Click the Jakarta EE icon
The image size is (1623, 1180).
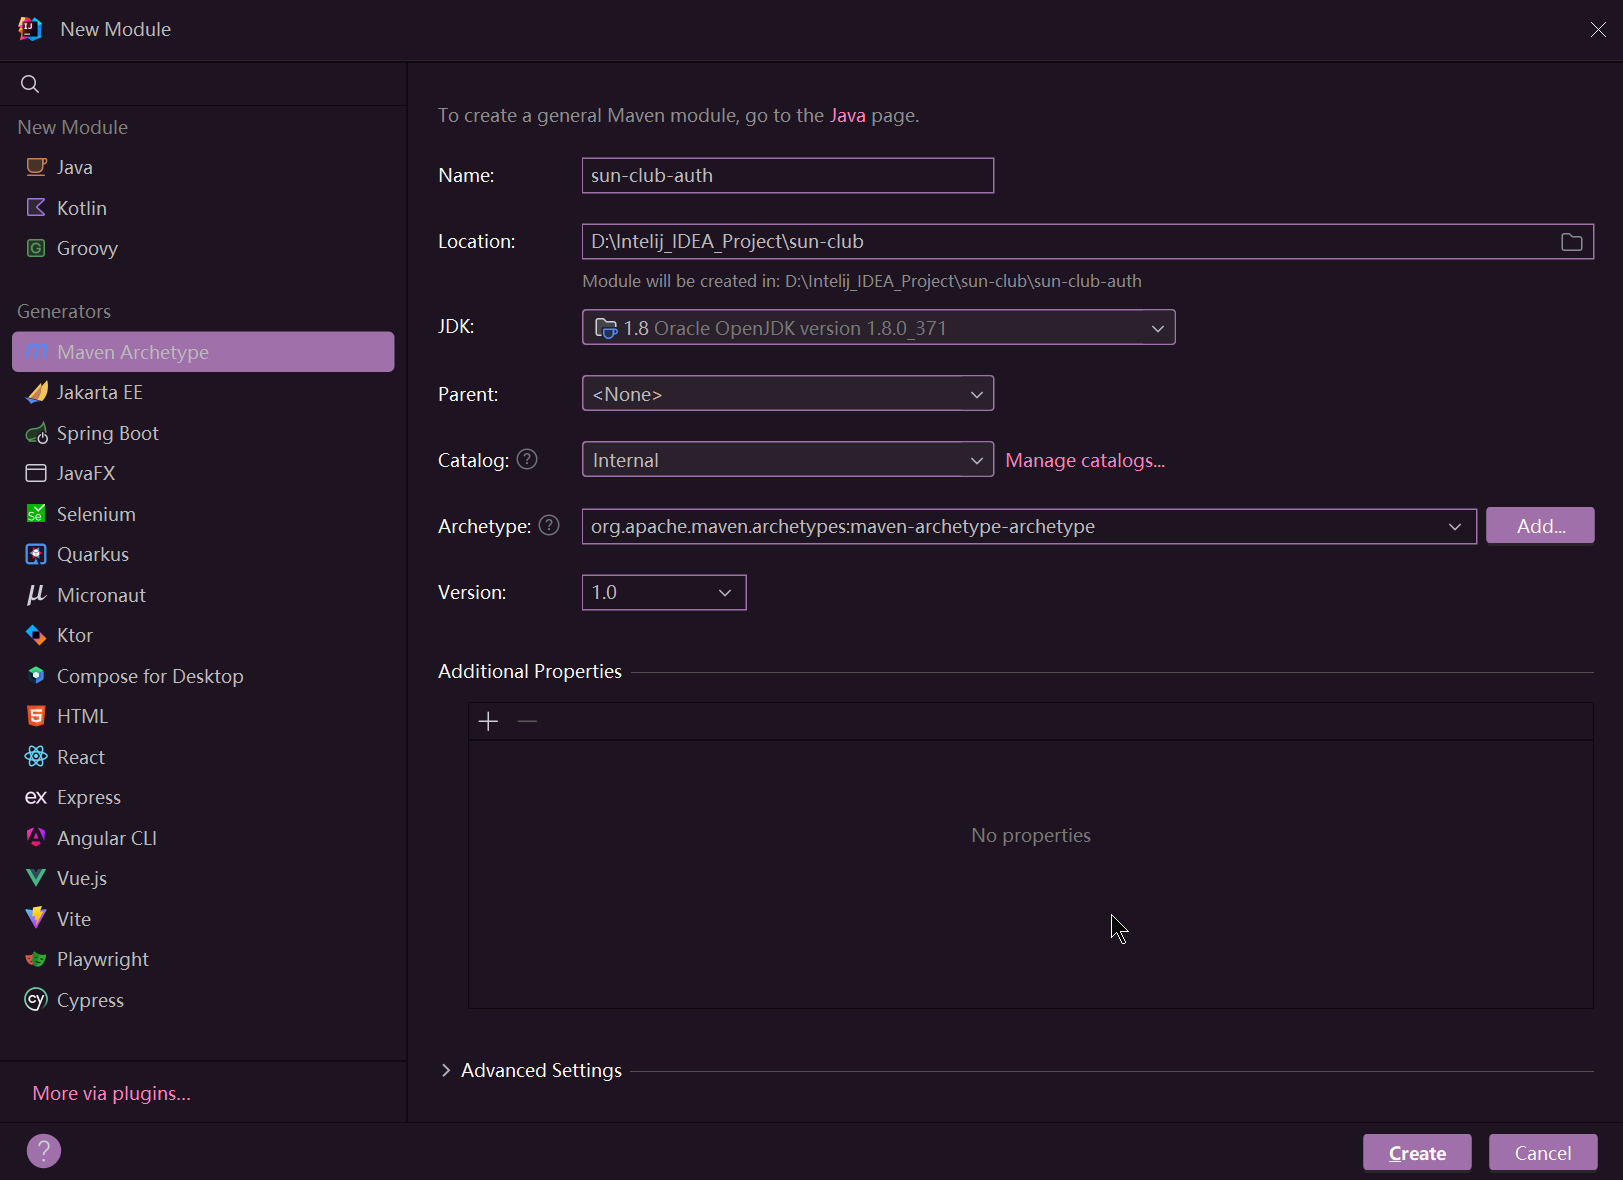(36, 392)
